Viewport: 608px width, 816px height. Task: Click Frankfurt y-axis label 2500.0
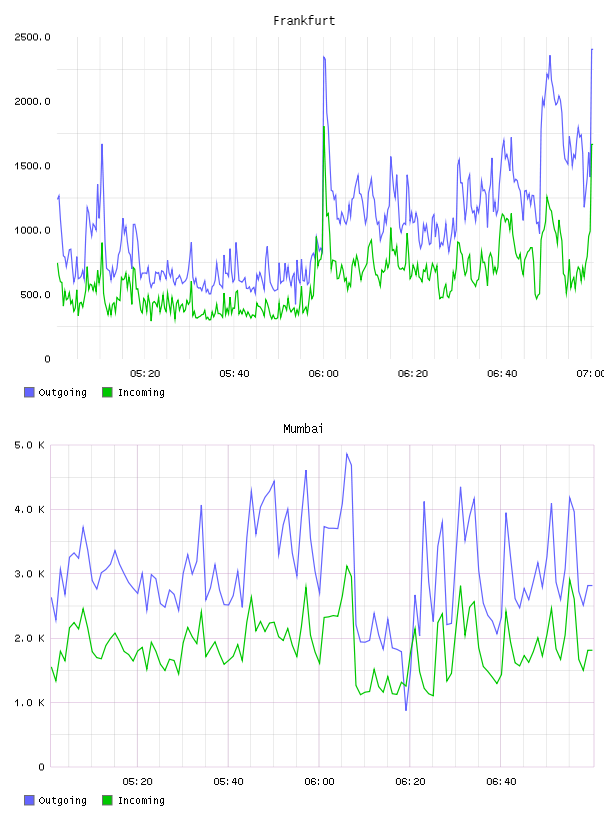(32, 37)
